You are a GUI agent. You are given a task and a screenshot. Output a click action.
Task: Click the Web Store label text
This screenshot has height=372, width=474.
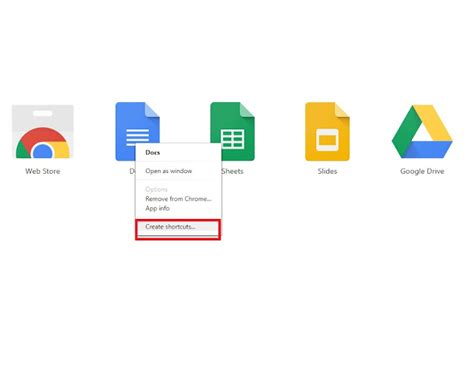point(43,171)
